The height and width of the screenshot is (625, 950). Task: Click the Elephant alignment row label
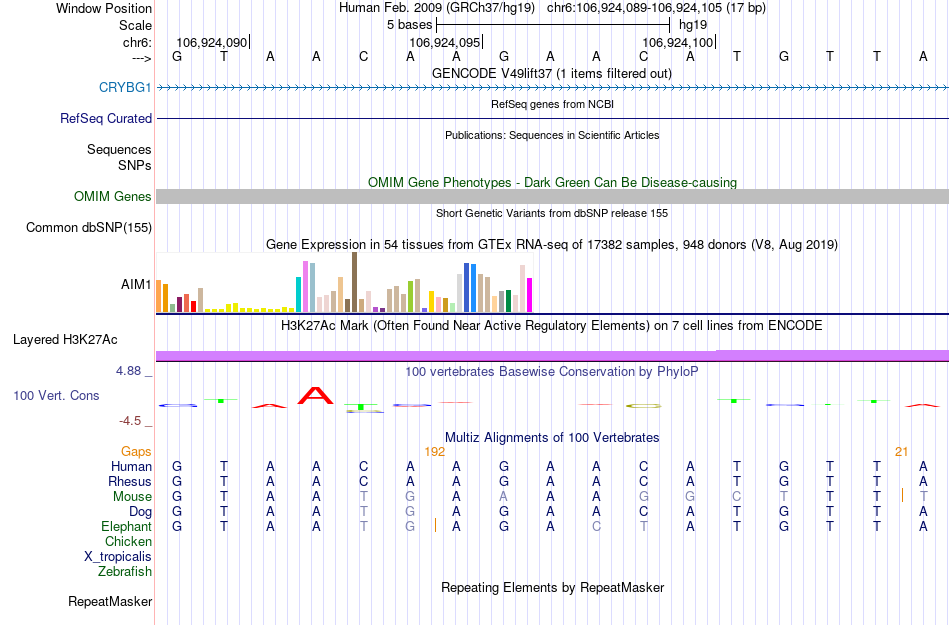point(126,526)
